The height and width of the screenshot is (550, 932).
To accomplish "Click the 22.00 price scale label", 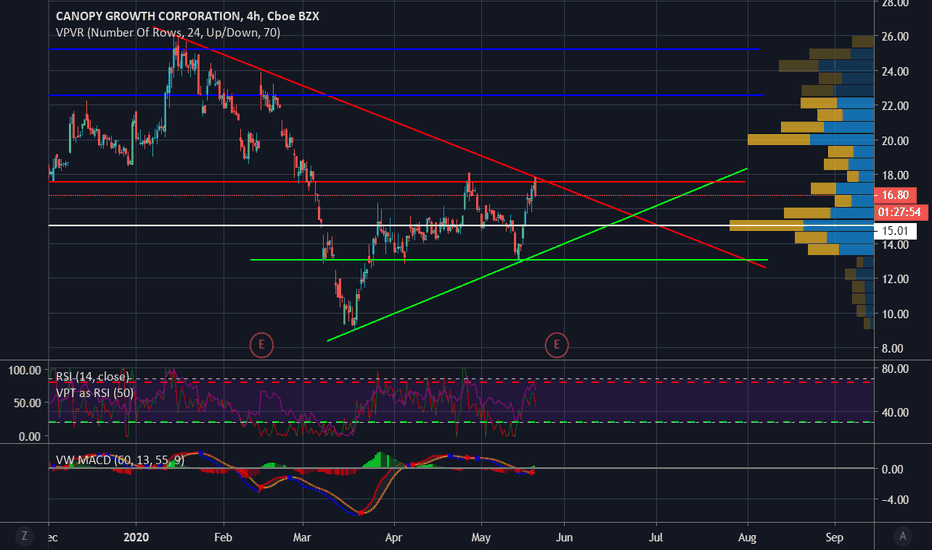I will (x=895, y=106).
